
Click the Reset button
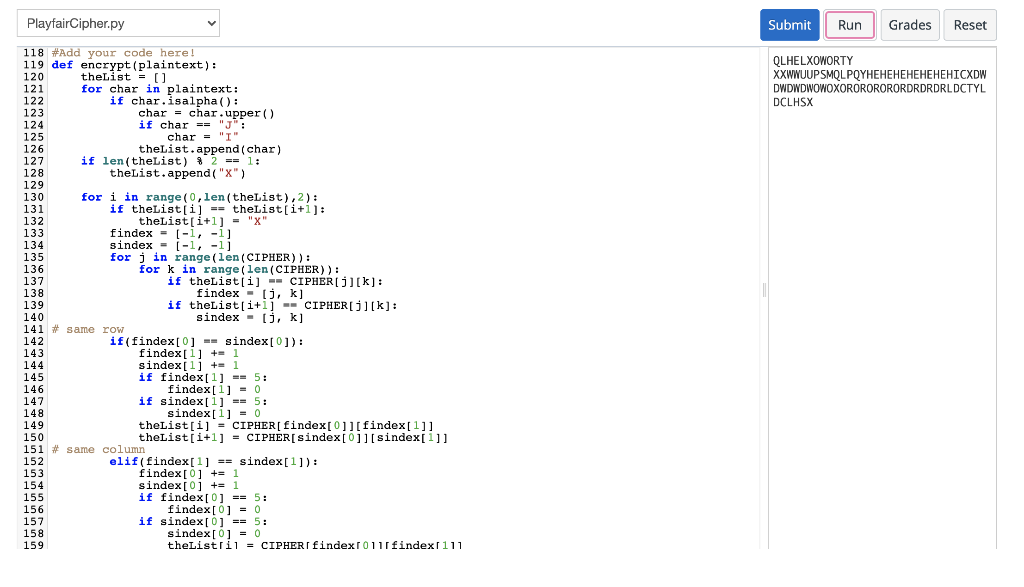[x=969, y=25]
